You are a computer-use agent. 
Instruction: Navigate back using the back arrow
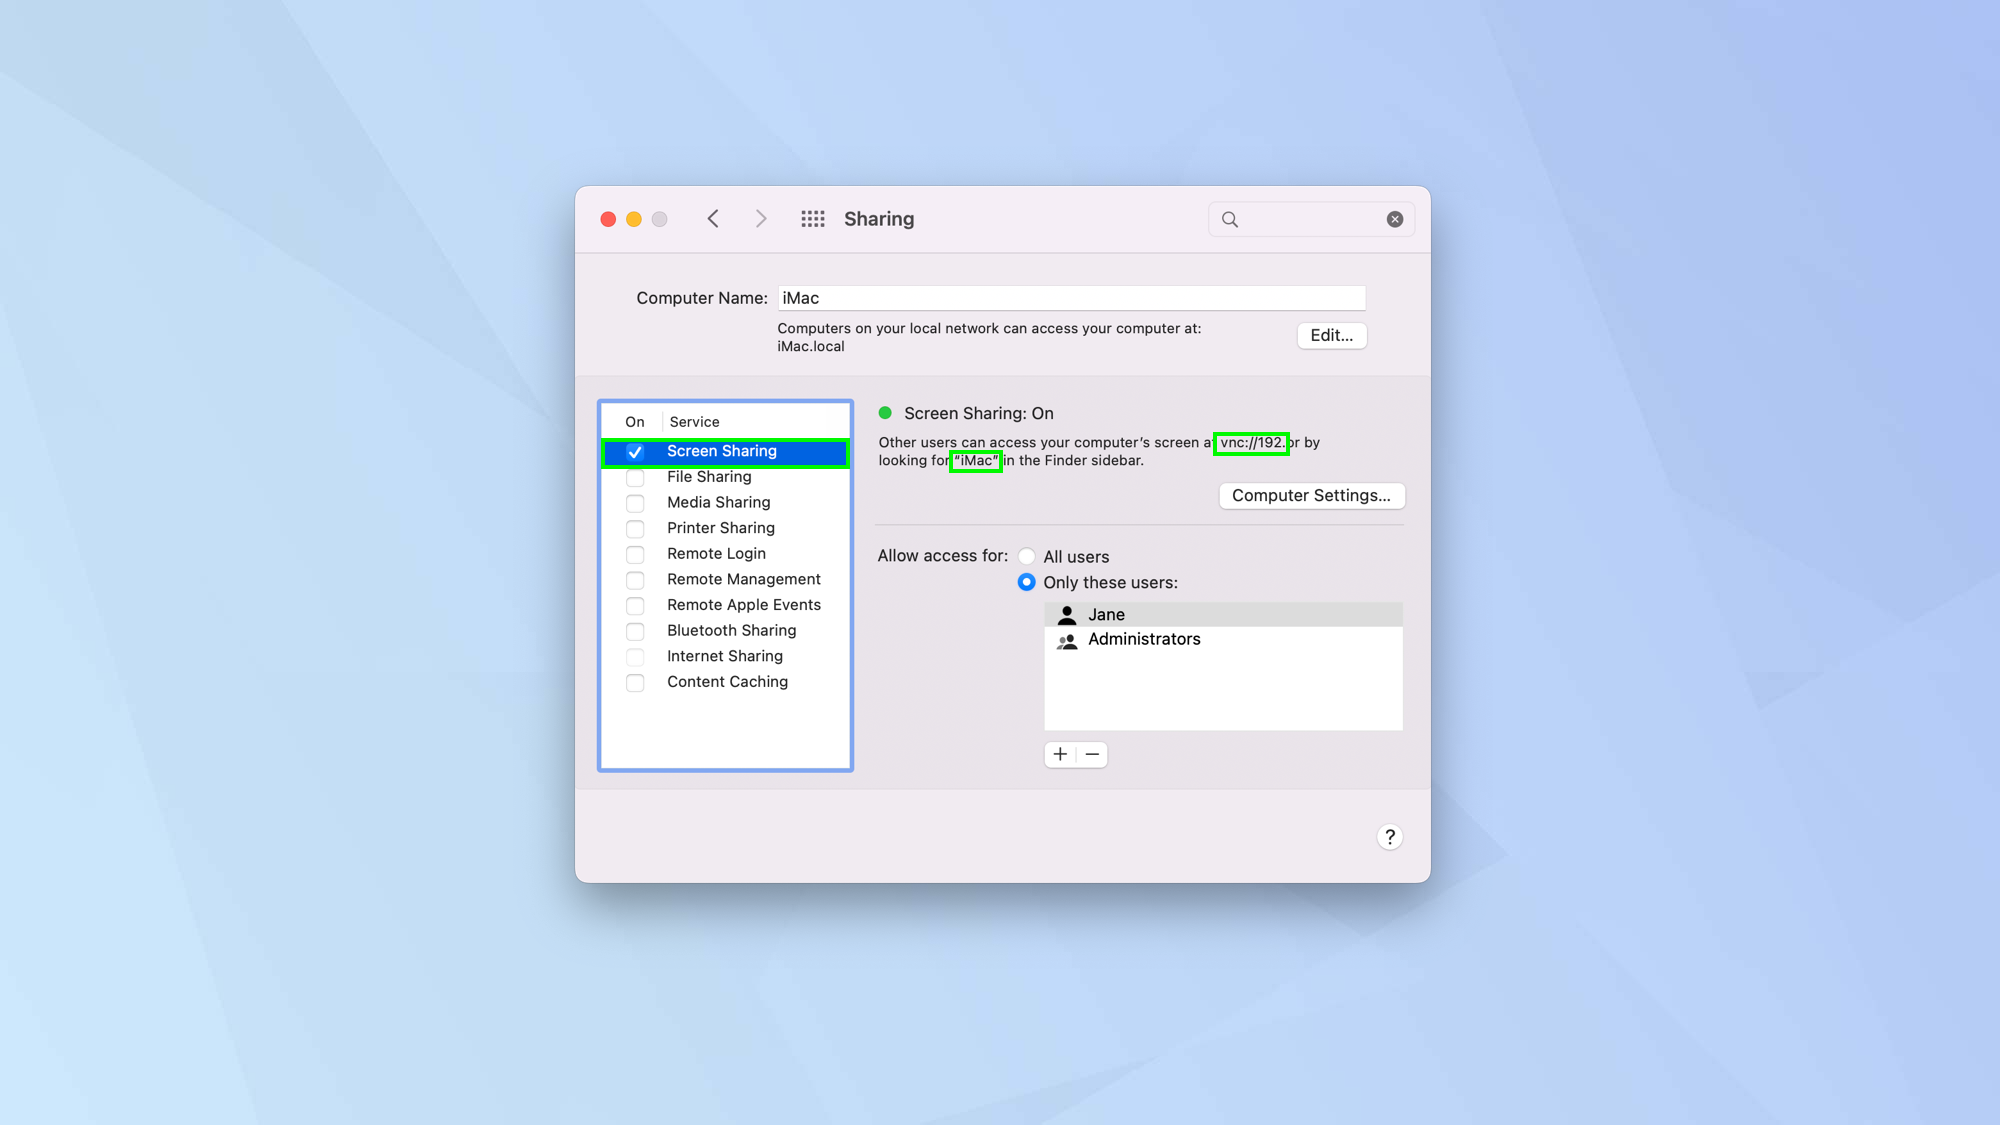tap(713, 218)
